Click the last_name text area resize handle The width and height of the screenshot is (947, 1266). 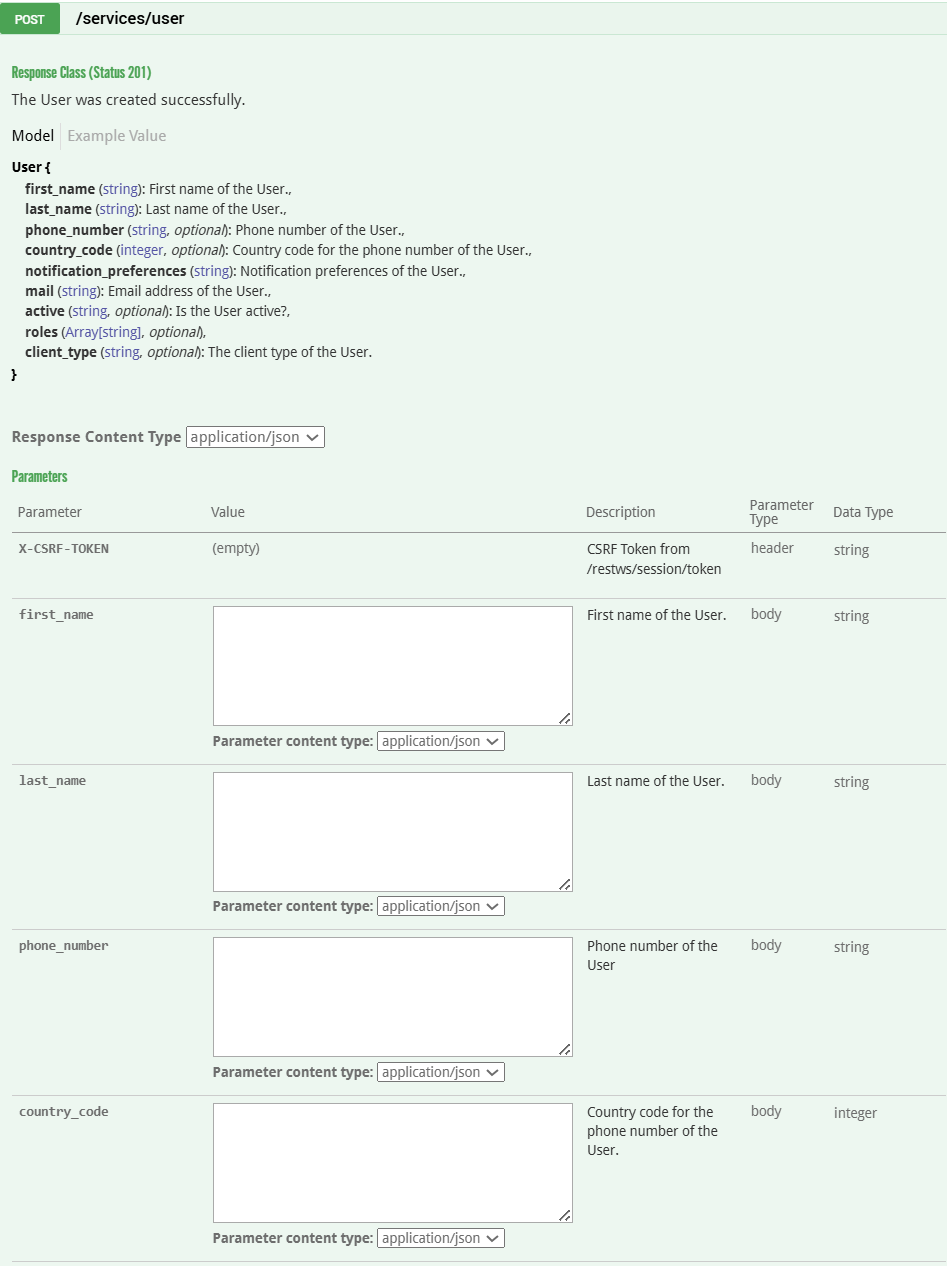(x=565, y=884)
